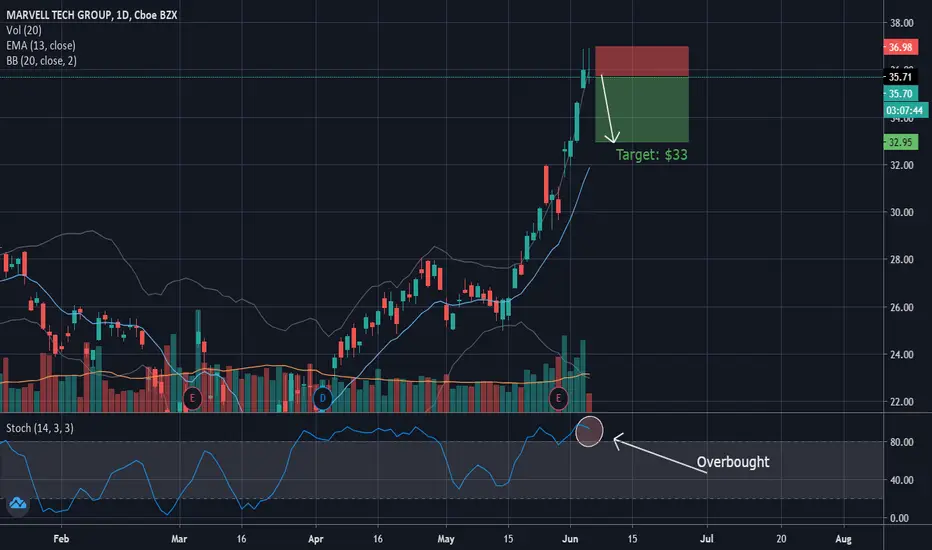Click the 24.00 price scale label
Viewport: 932px width, 550px height.
pyautogui.click(x=902, y=354)
